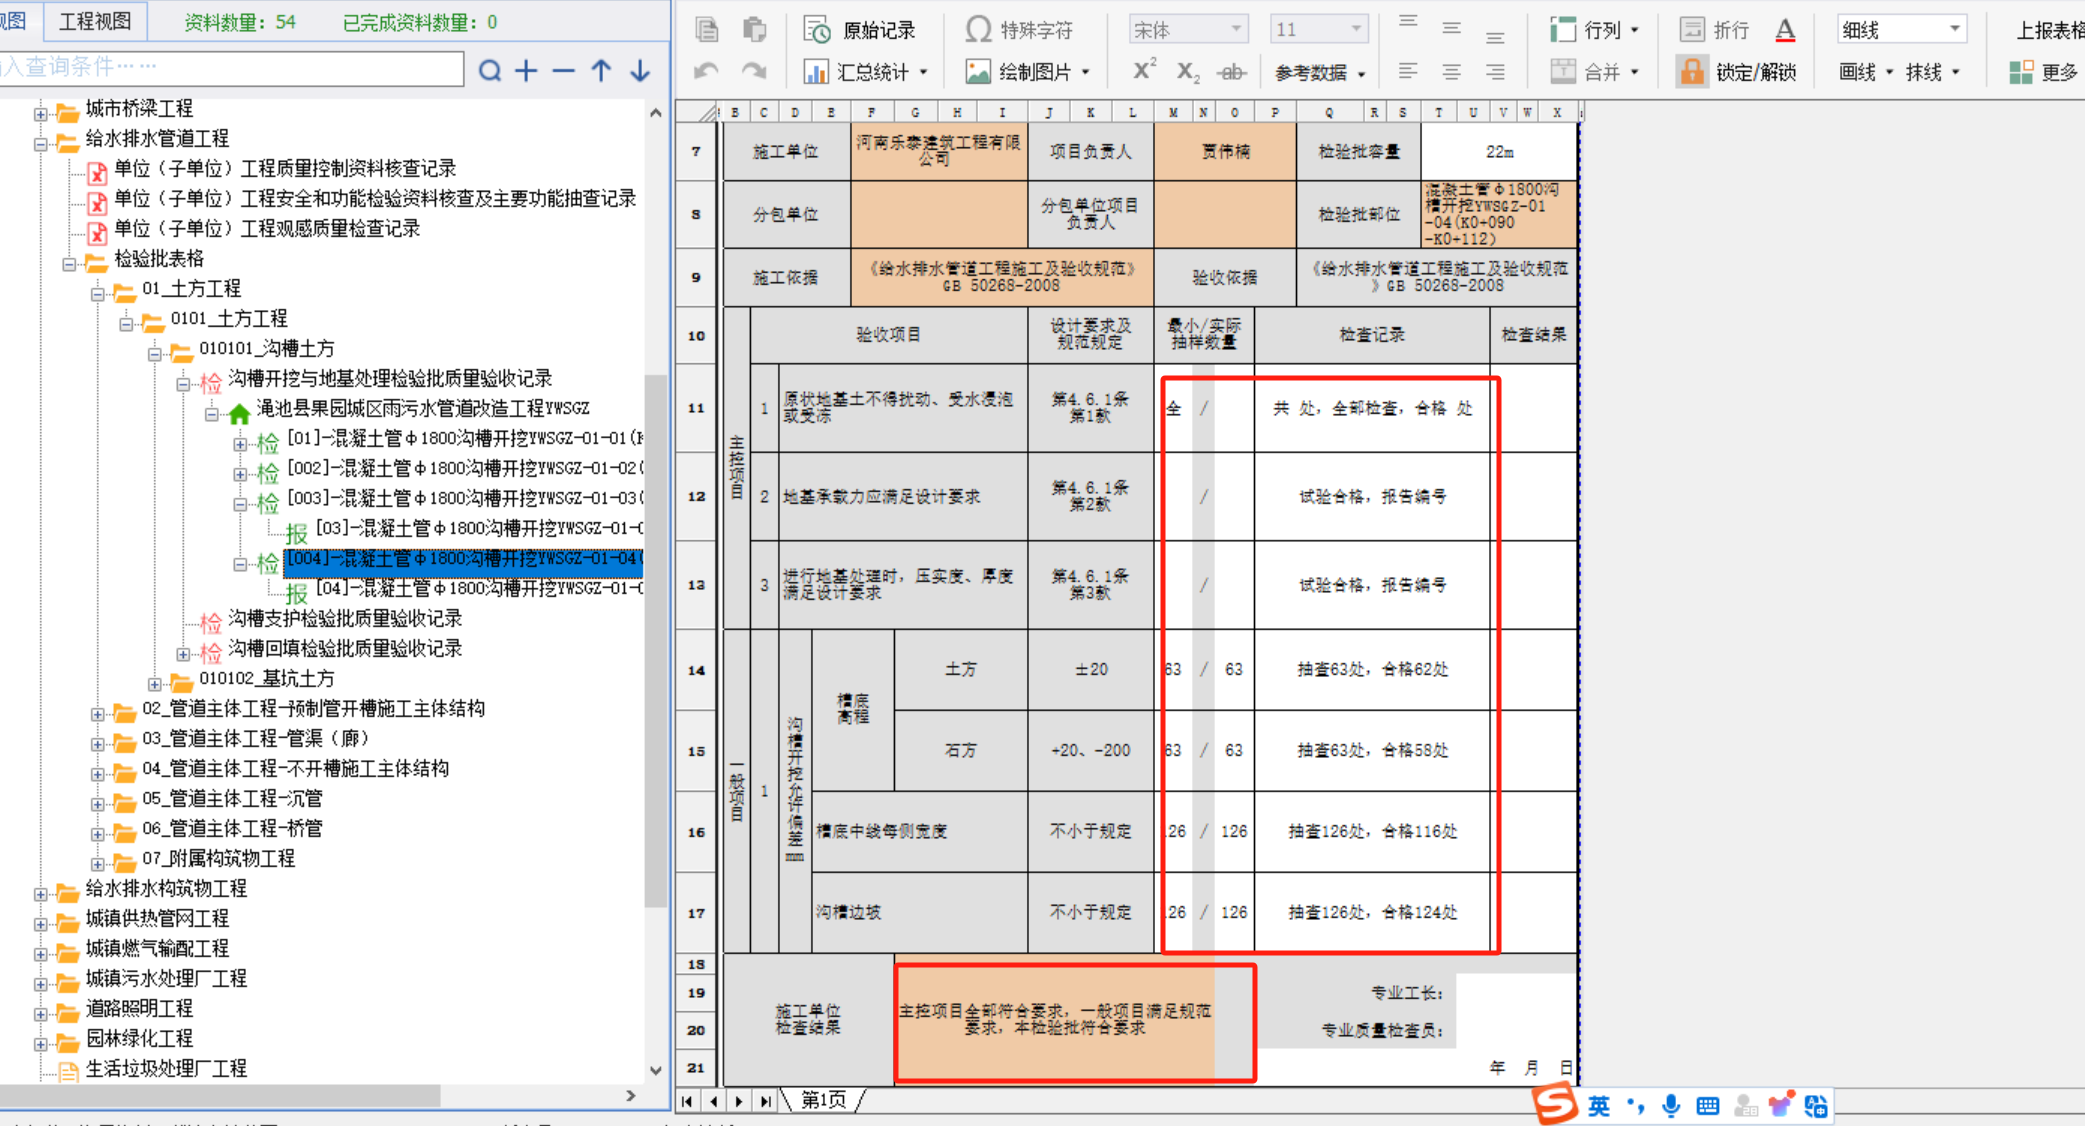The height and width of the screenshot is (1126, 2085).
Task: Select 010101_沟槽土方 folder
Action: [x=266, y=349]
